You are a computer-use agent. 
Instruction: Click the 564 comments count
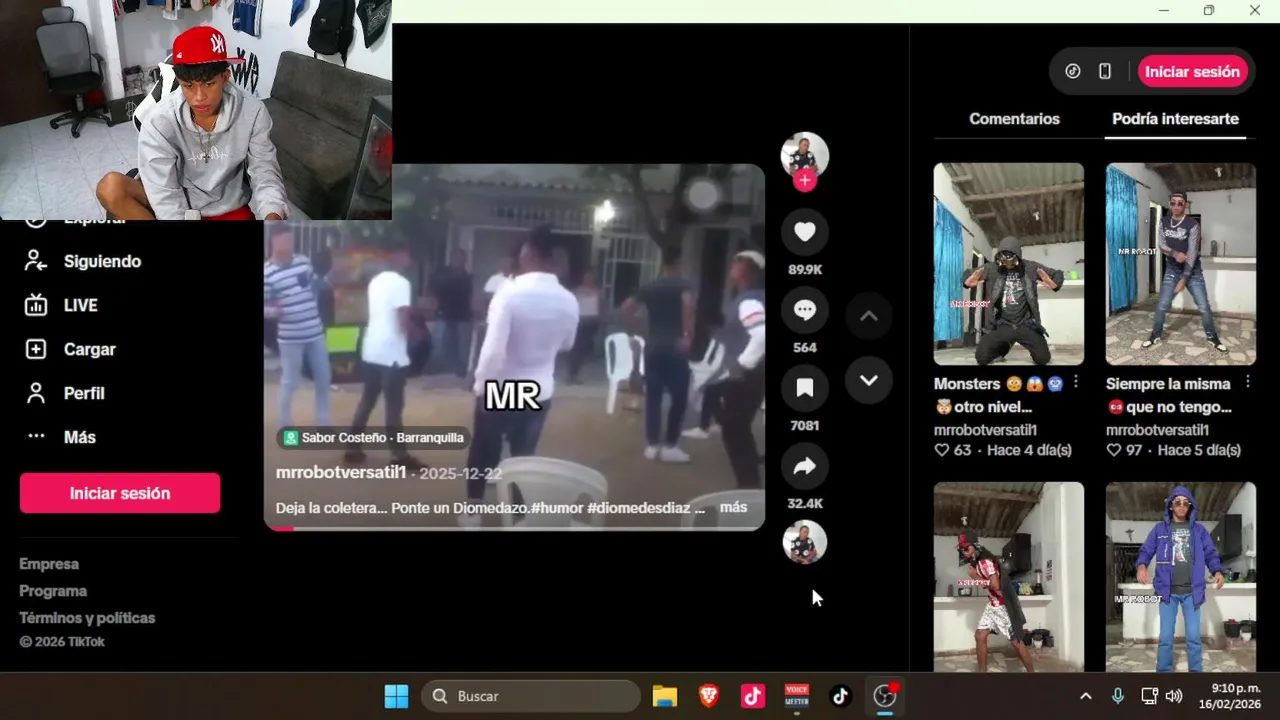click(x=805, y=348)
